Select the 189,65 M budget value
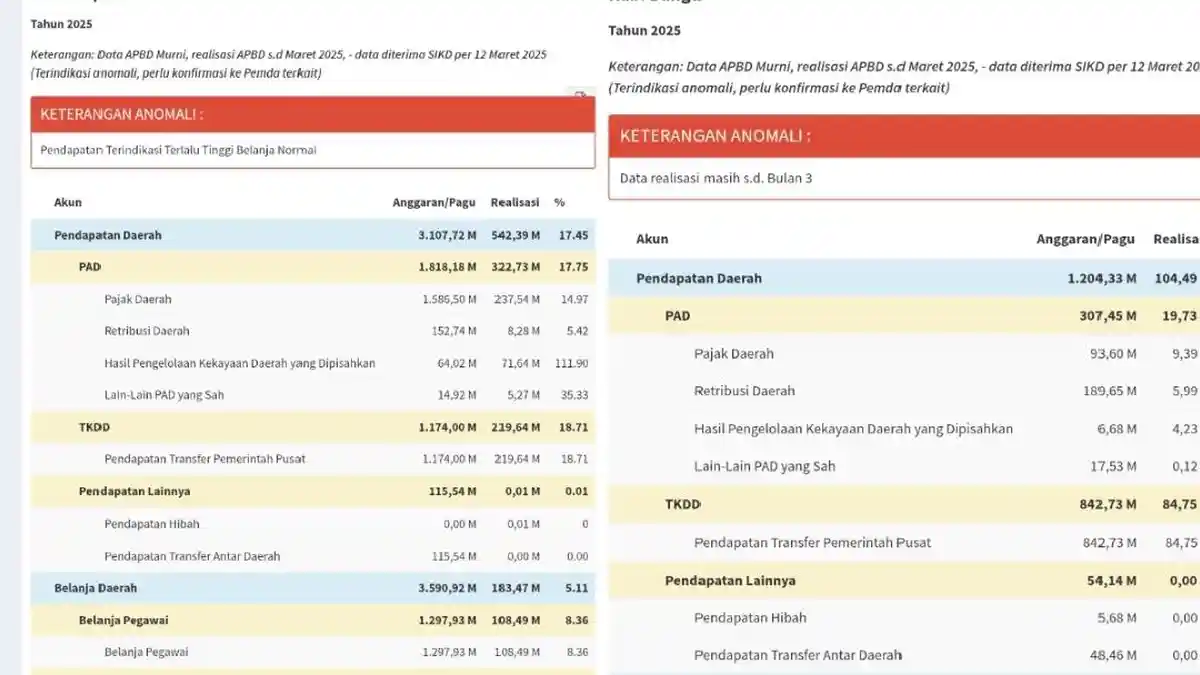The image size is (1200, 675). click(x=1109, y=391)
